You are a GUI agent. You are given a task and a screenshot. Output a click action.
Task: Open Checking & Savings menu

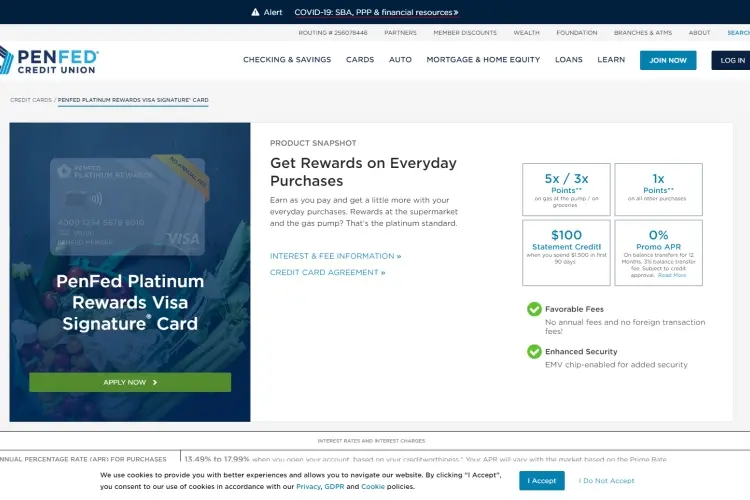tap(287, 60)
